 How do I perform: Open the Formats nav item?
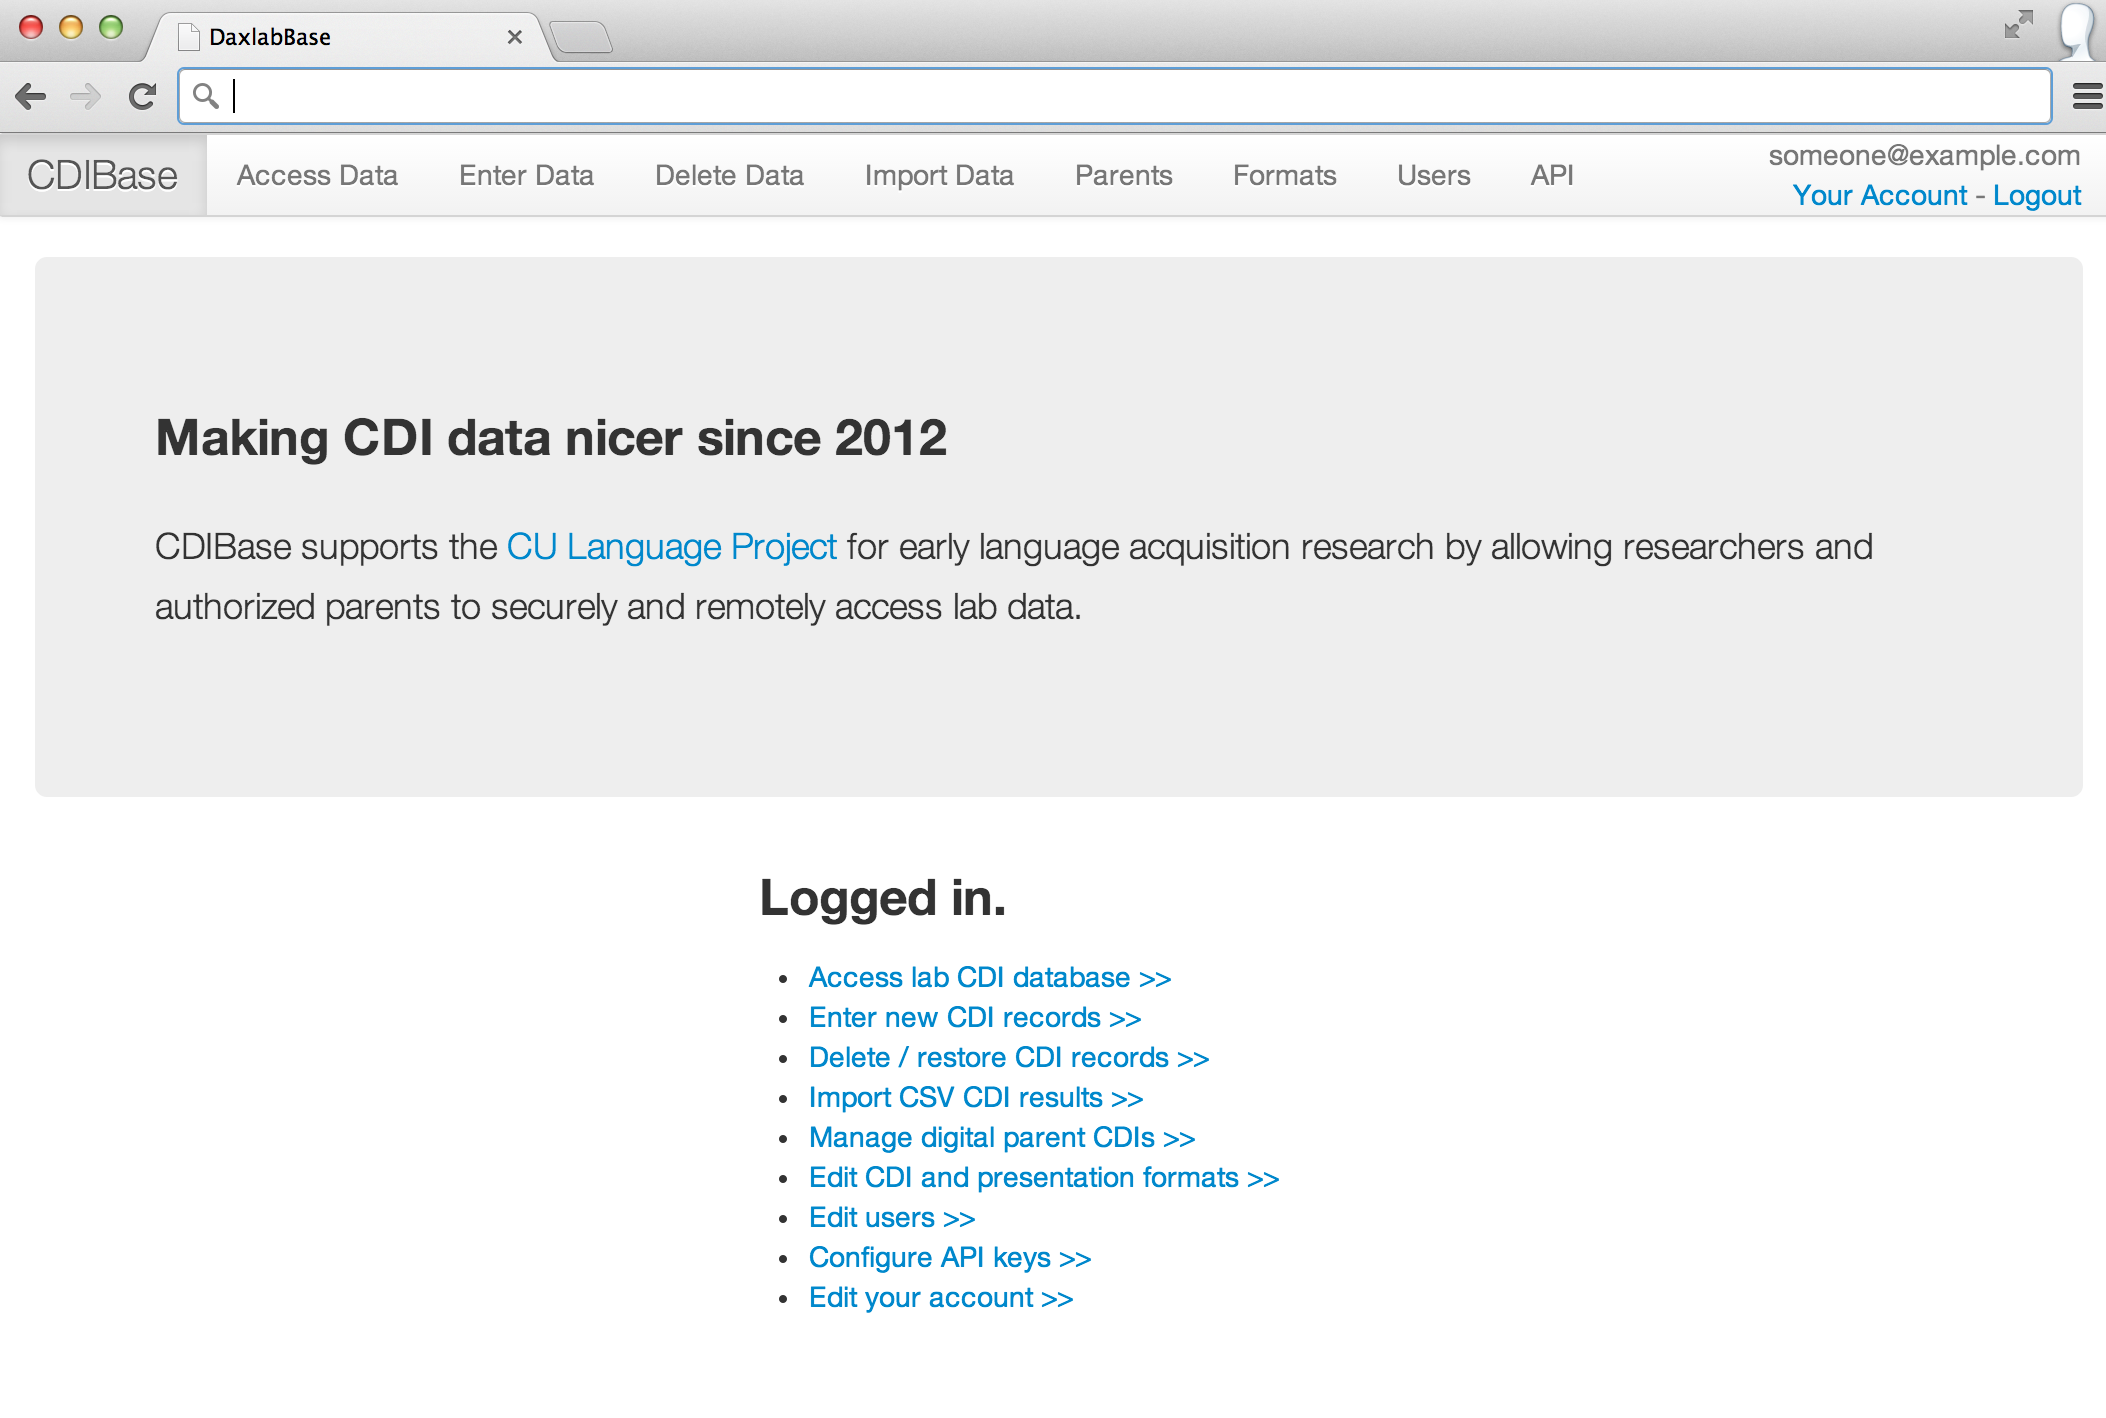coord(1284,175)
